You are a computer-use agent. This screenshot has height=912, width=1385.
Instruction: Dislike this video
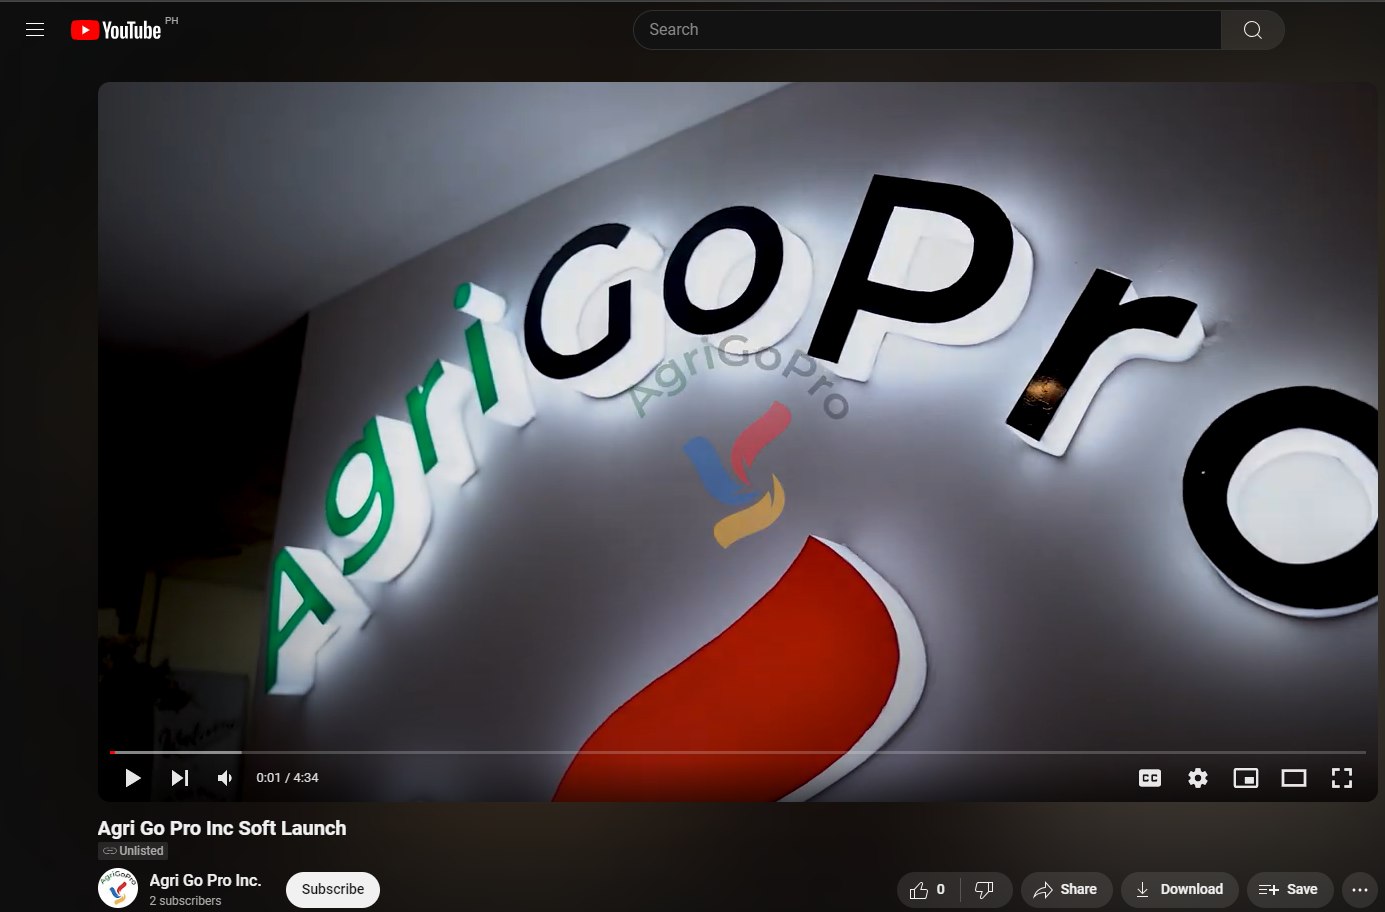click(985, 889)
